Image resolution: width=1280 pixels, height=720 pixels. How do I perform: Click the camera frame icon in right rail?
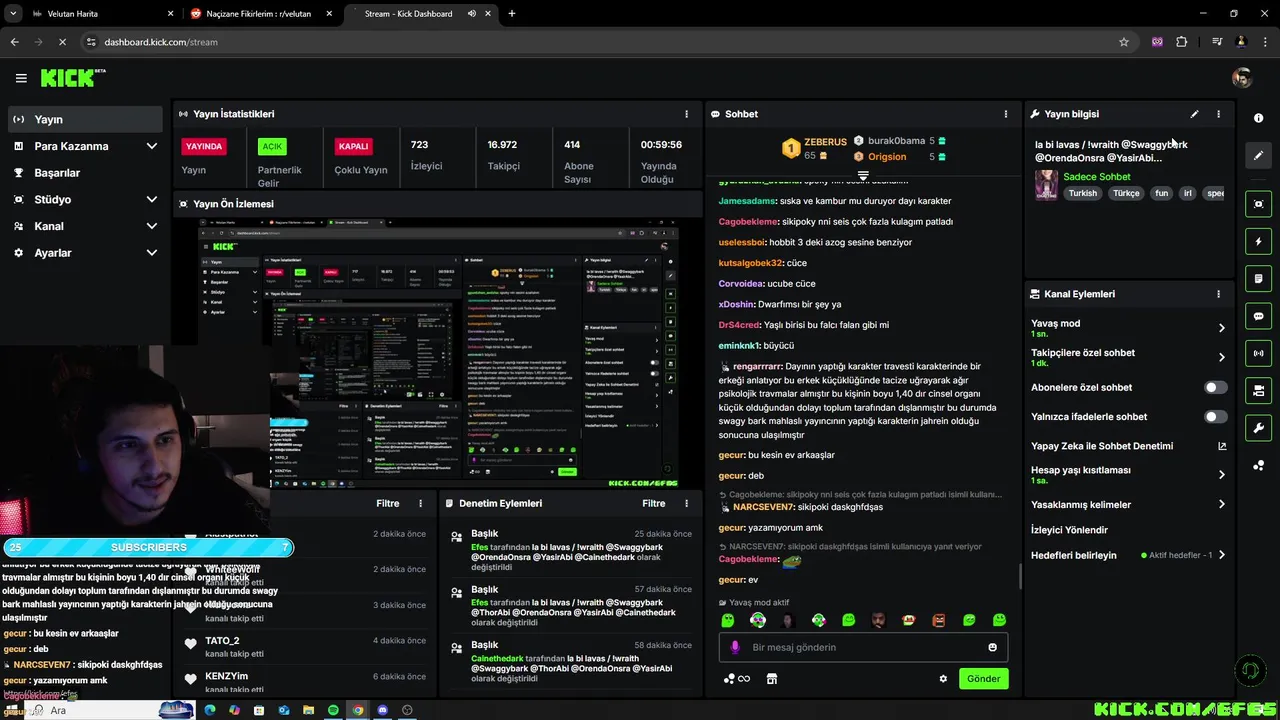(1258, 204)
